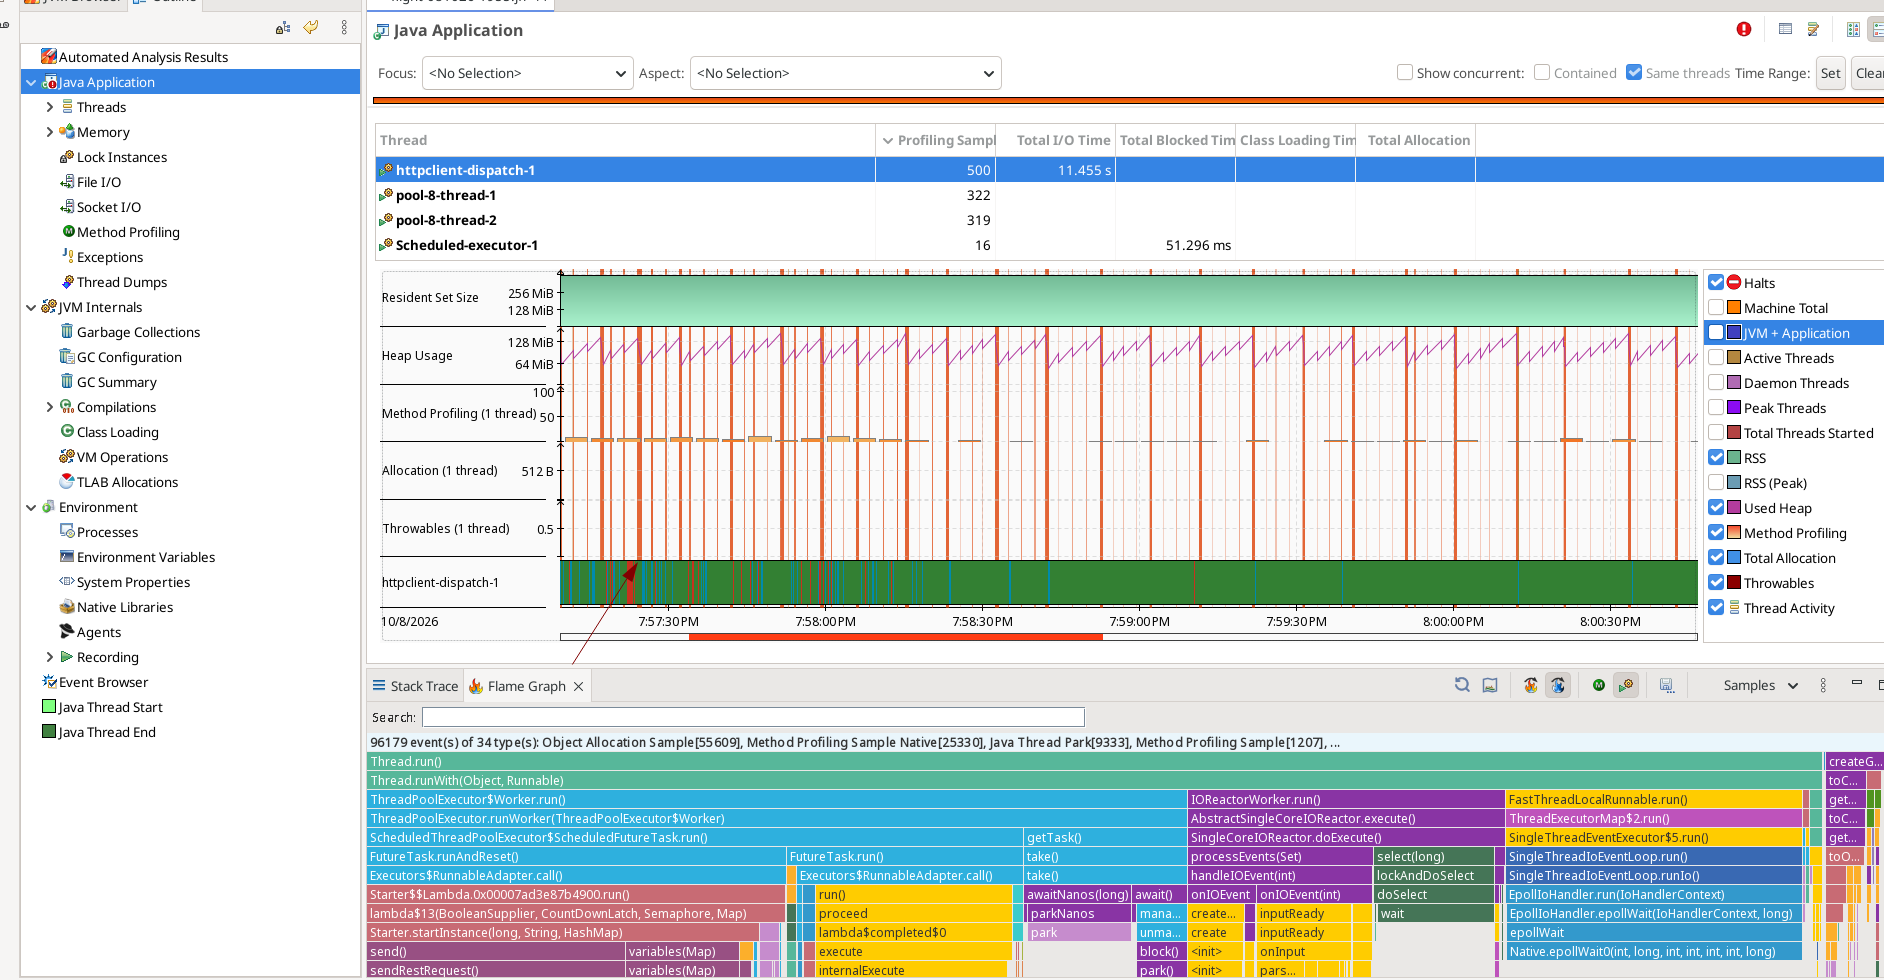
Task: Open the flame graph panel three-dot menu
Action: [x=1823, y=685]
